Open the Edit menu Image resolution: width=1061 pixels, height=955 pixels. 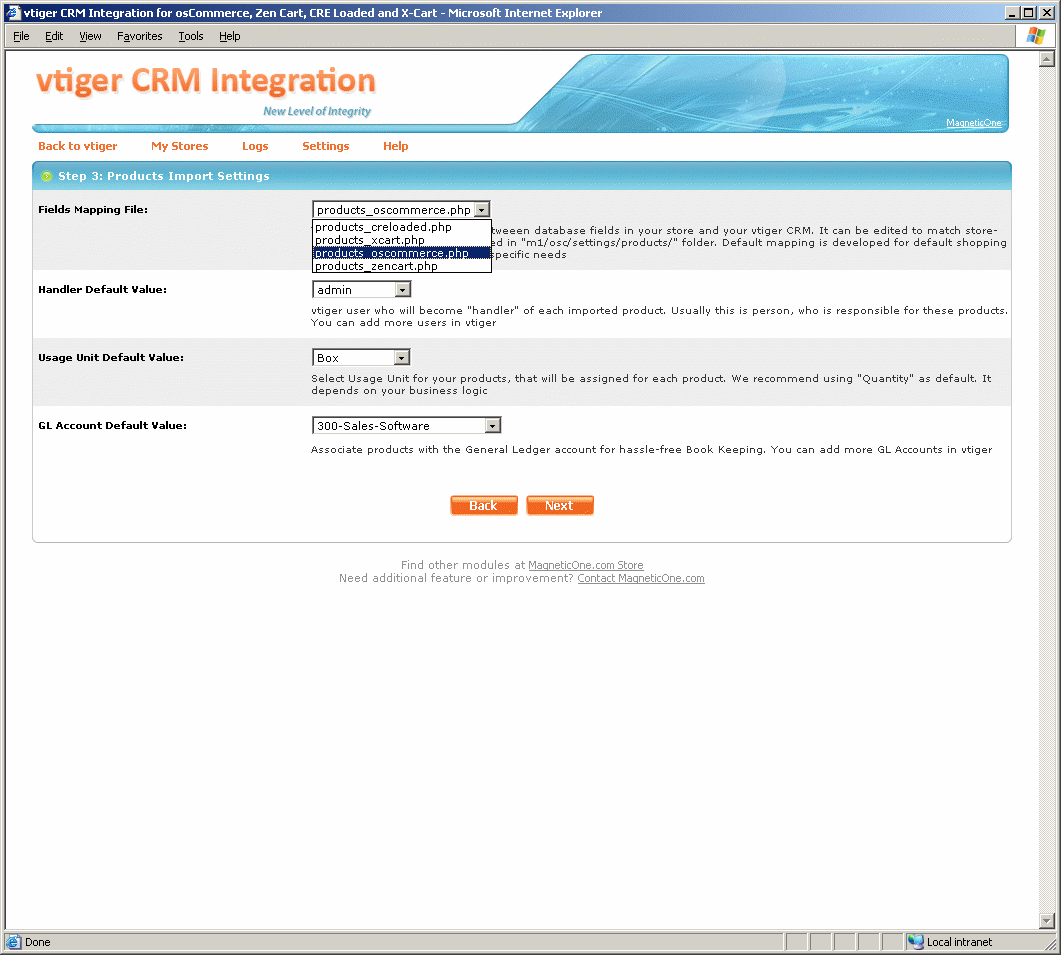pos(54,36)
